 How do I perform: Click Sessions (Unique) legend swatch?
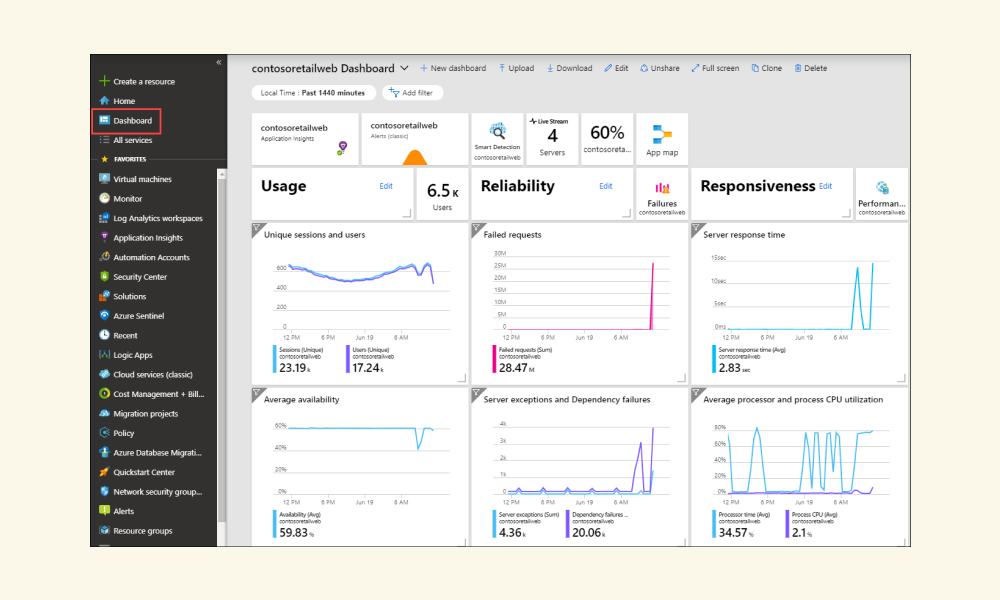275,359
